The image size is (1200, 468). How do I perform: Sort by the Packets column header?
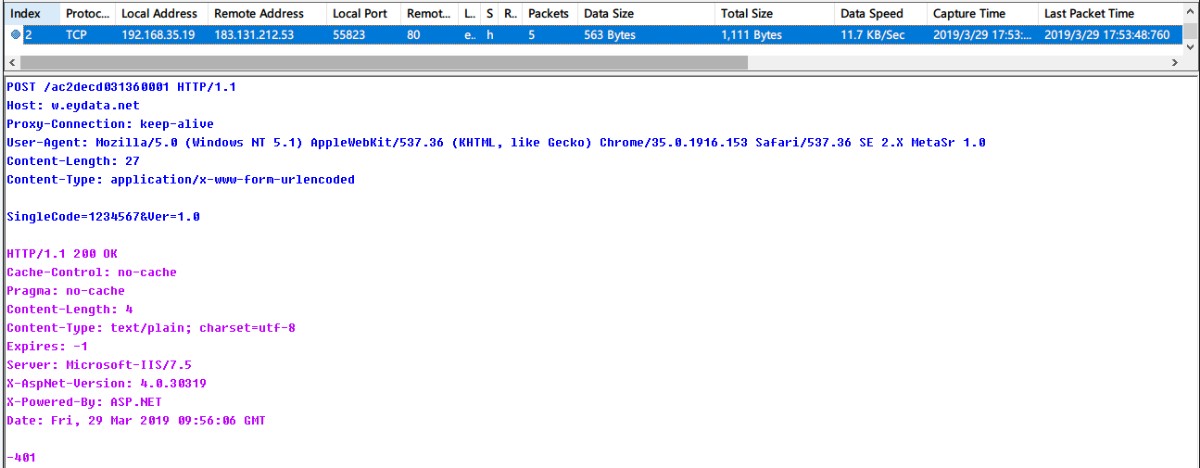(x=550, y=14)
